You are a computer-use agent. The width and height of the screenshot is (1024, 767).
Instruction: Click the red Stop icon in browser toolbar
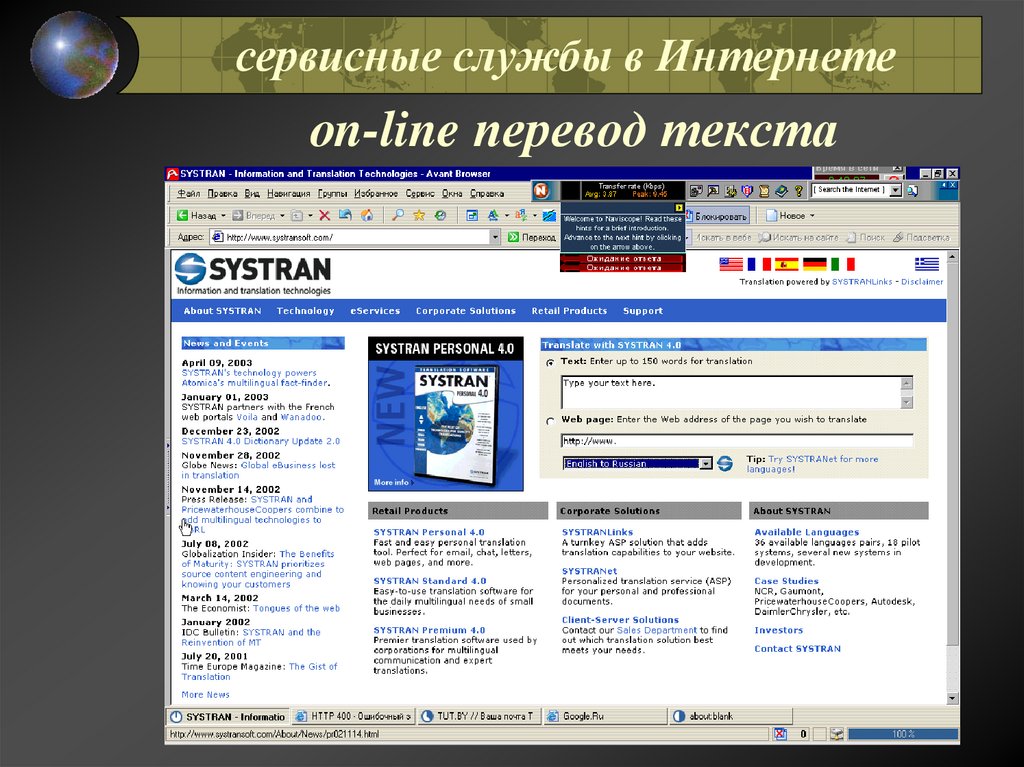(x=324, y=215)
